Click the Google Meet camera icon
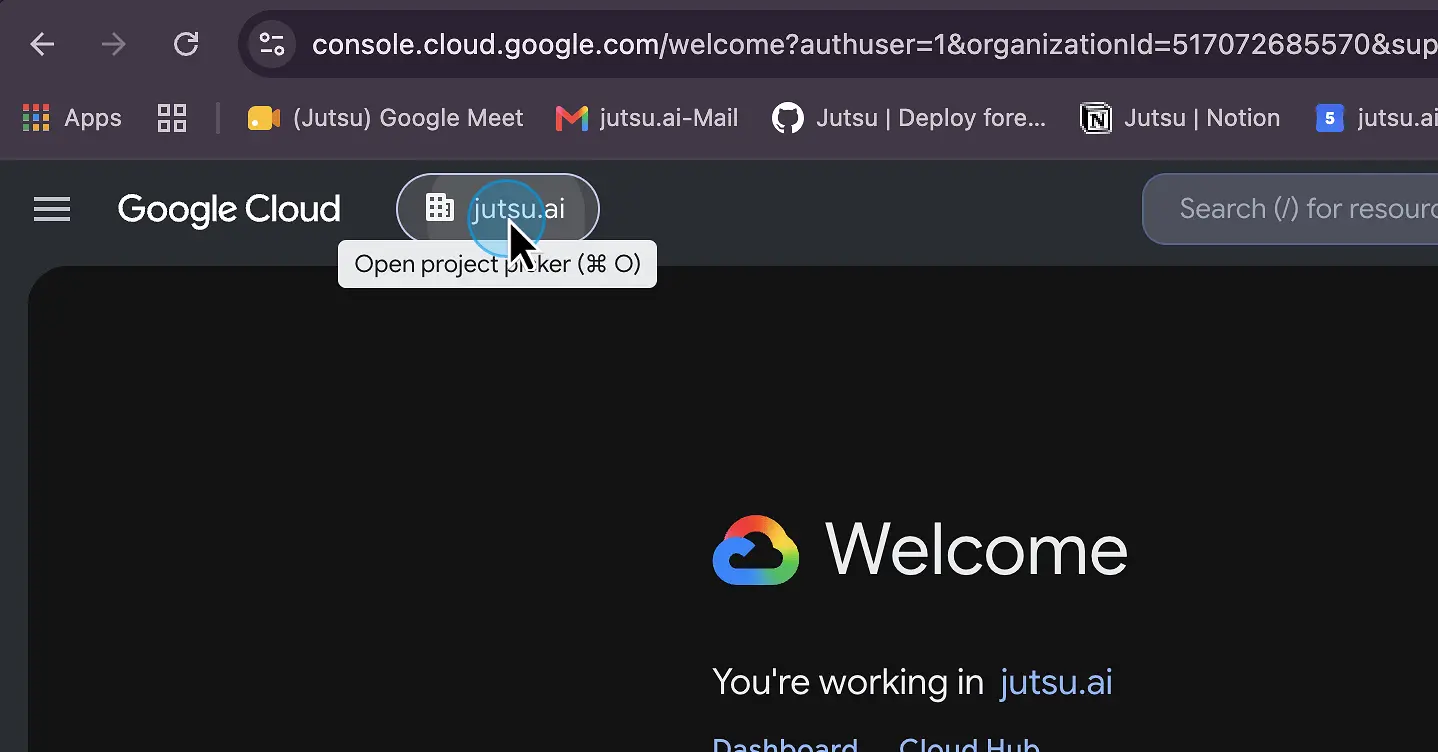The image size is (1438, 752). 264,118
